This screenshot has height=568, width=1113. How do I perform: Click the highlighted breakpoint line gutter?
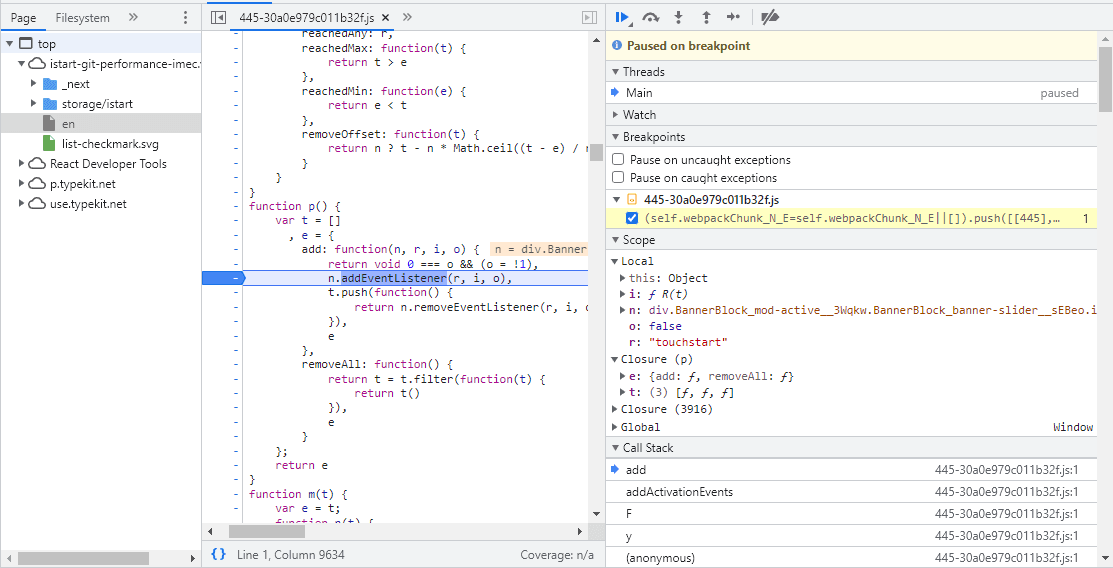tap(223, 278)
